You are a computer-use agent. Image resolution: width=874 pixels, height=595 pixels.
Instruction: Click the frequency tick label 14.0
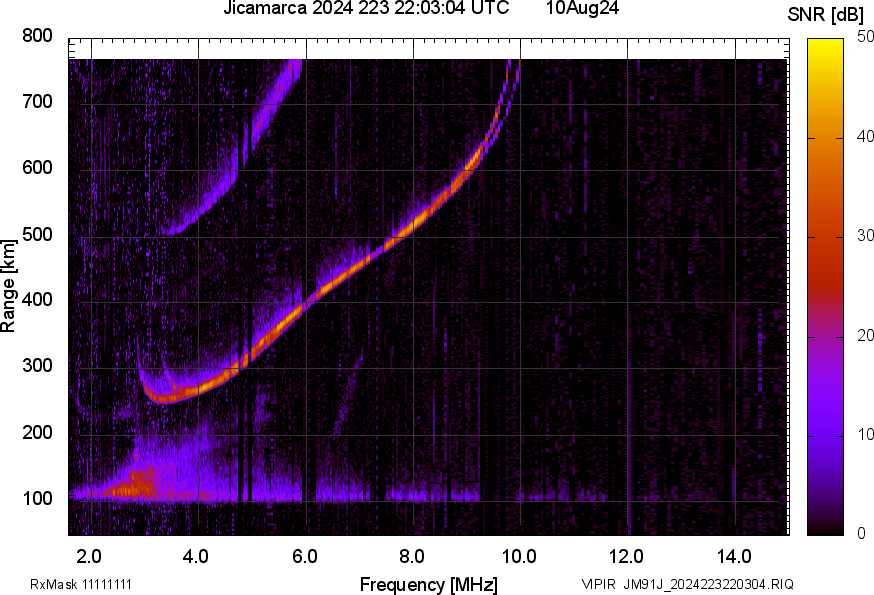click(x=734, y=556)
